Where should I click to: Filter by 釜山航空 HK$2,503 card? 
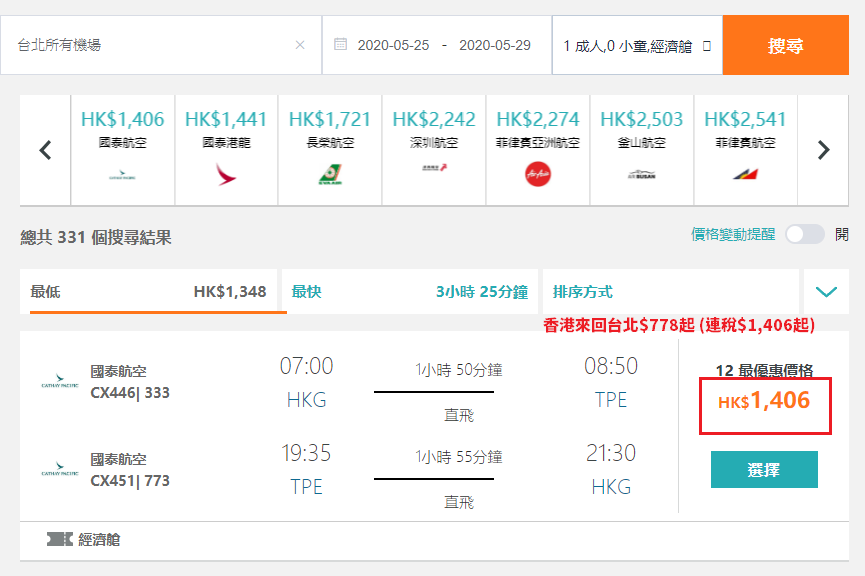(x=642, y=150)
